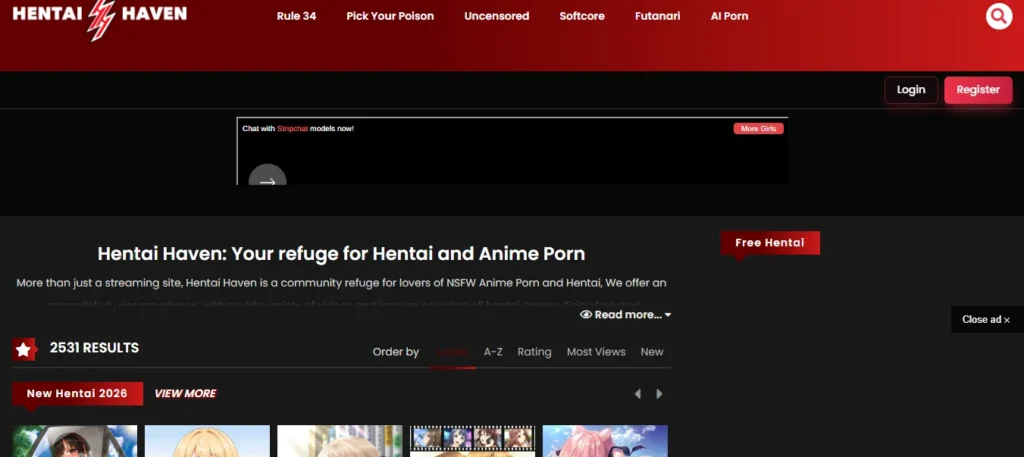Viewport: 1024px width, 457px height.
Task: Click the next carousel arrow
Action: [x=659, y=394]
